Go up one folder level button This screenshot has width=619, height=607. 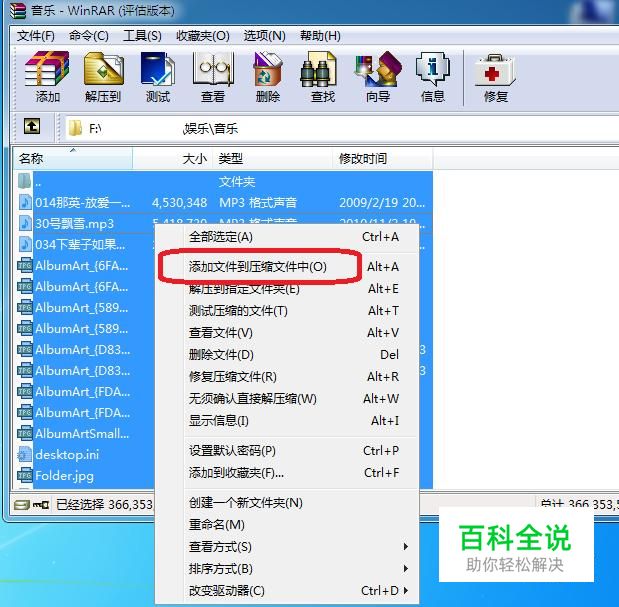coord(32,127)
